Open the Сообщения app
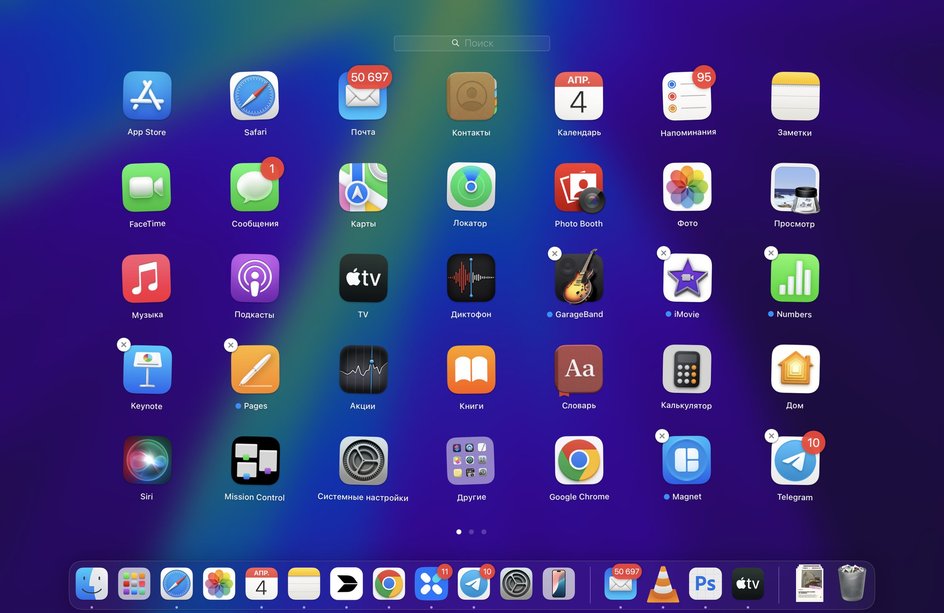This screenshot has height=613, width=944. click(x=255, y=187)
